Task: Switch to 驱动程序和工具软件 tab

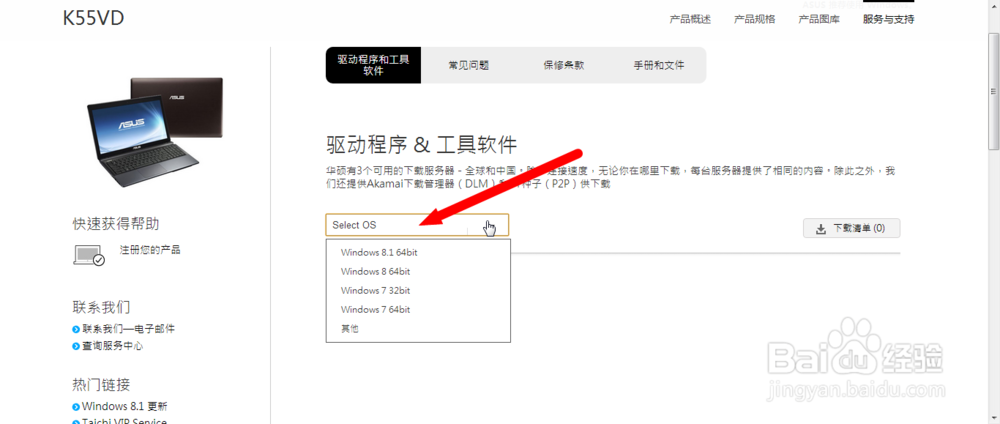Action: 373,65
